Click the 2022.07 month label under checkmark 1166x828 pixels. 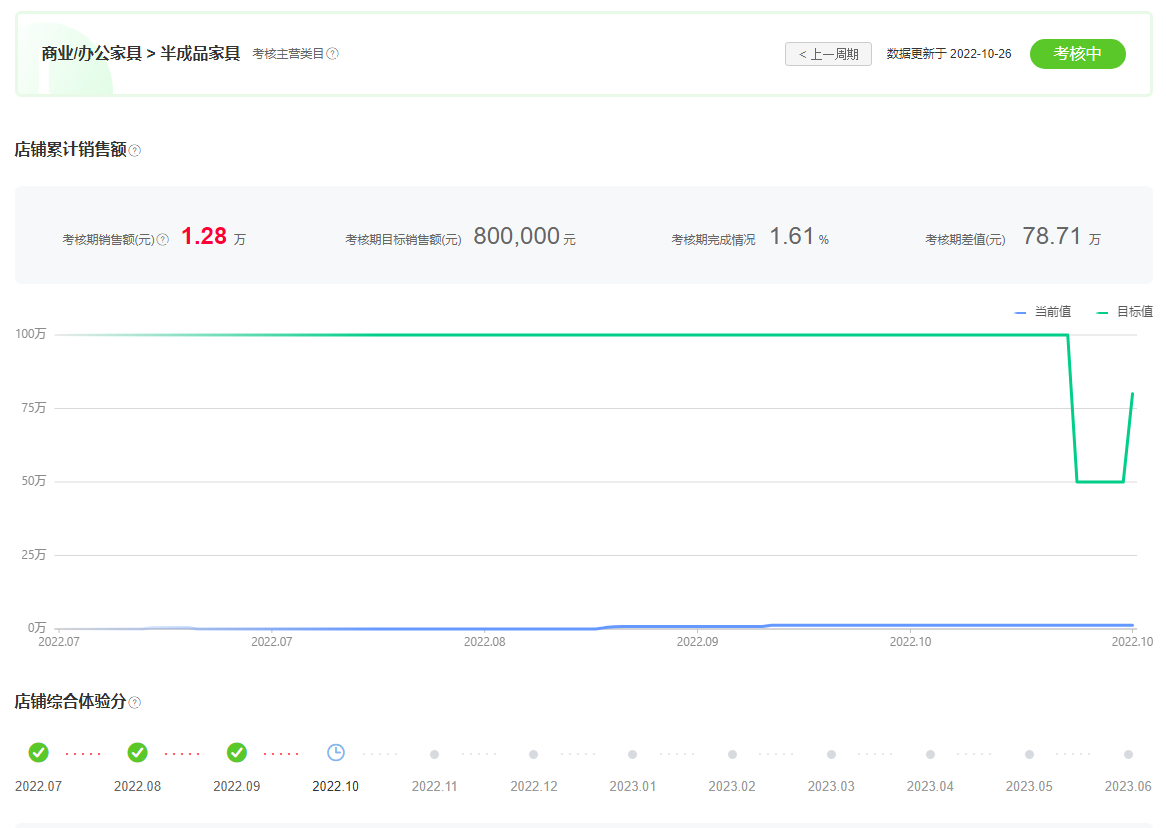(39, 786)
